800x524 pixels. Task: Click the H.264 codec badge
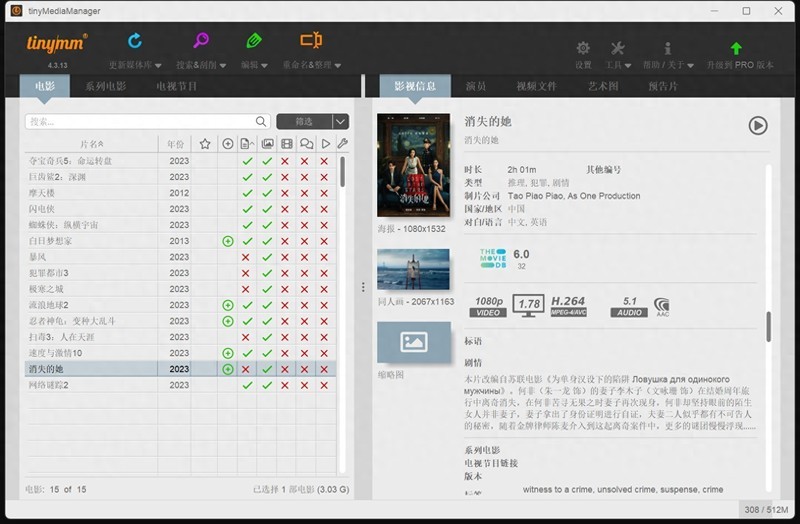point(568,306)
